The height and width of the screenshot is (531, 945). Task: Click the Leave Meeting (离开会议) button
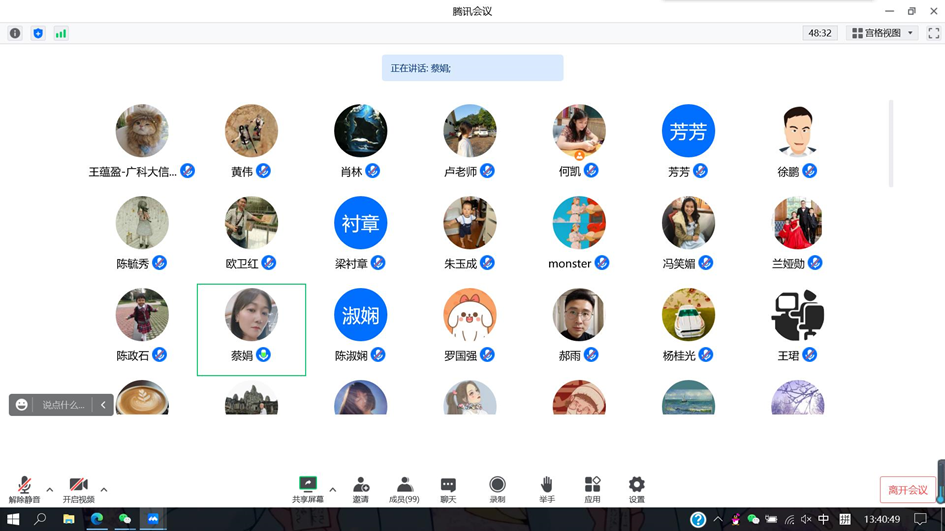click(x=908, y=490)
